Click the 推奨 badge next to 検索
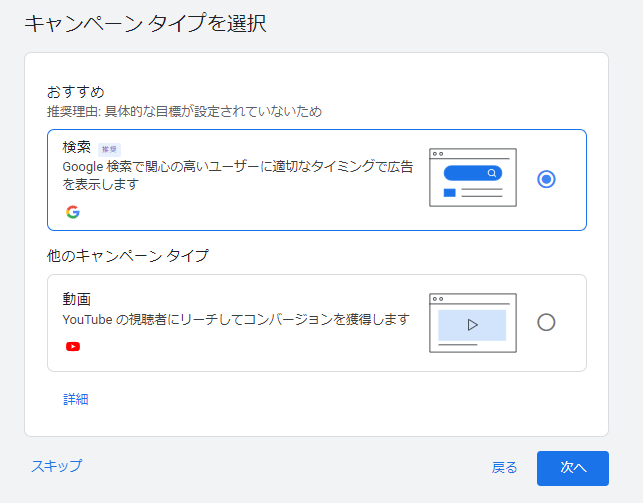This screenshot has height=503, width=643. point(110,148)
